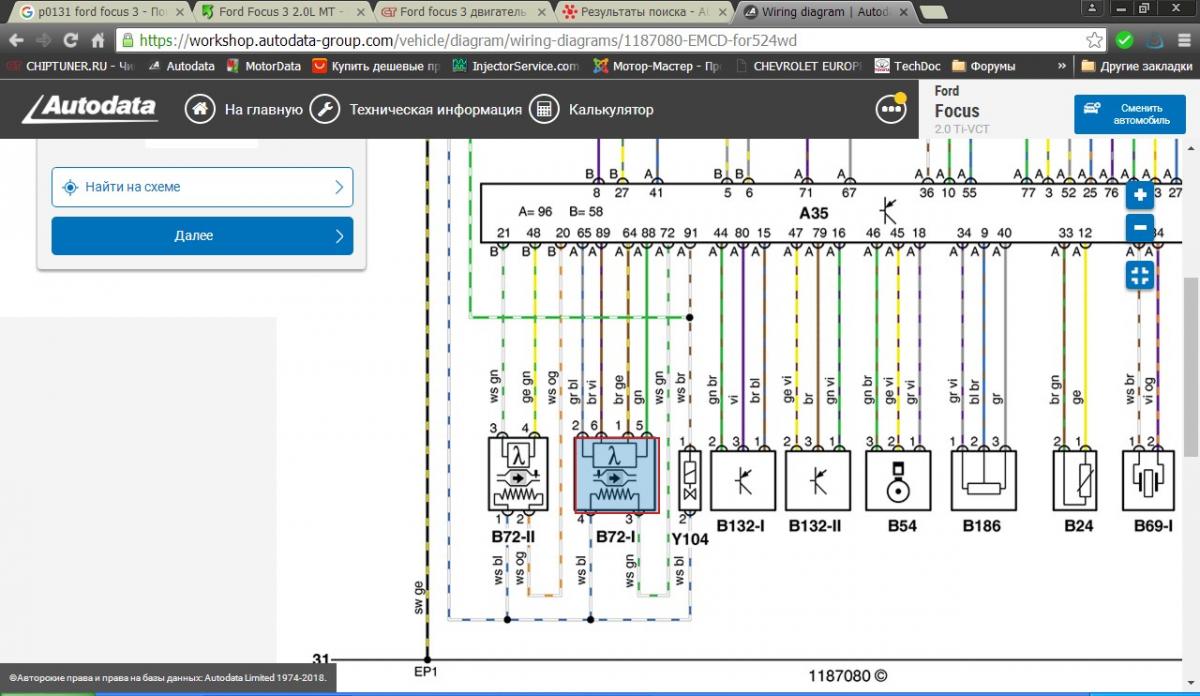Reload the page with the refresh icon

(70, 41)
